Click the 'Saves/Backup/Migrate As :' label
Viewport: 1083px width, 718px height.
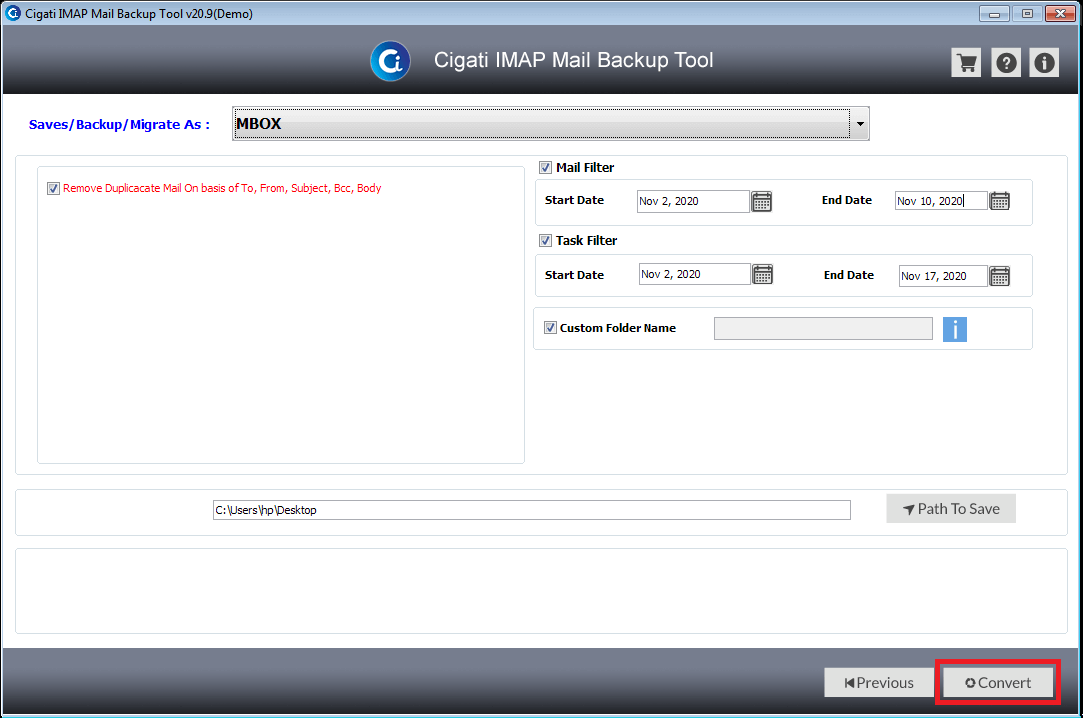pos(119,124)
